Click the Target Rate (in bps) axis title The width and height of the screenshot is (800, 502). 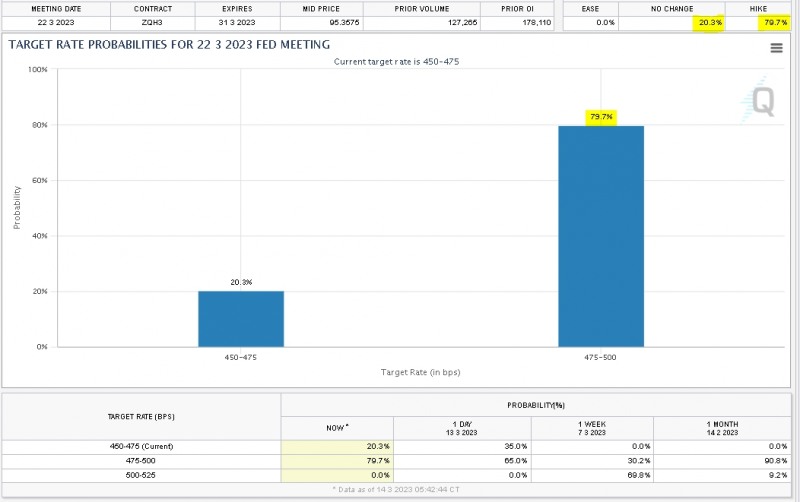(x=420, y=372)
